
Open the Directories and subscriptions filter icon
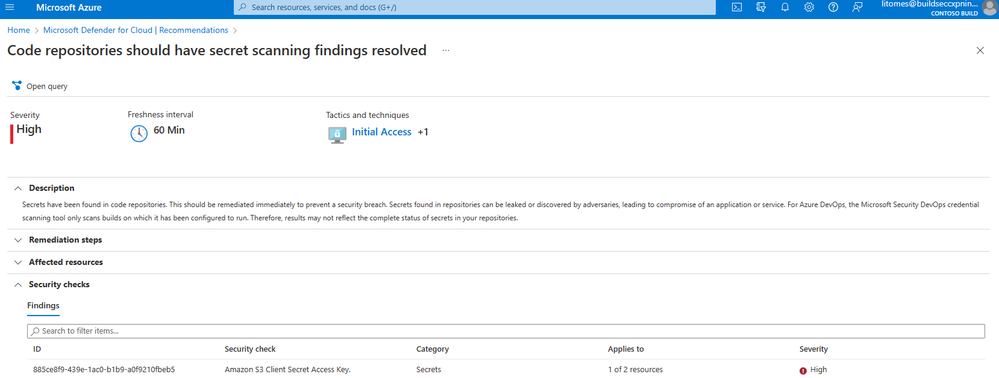(x=761, y=8)
